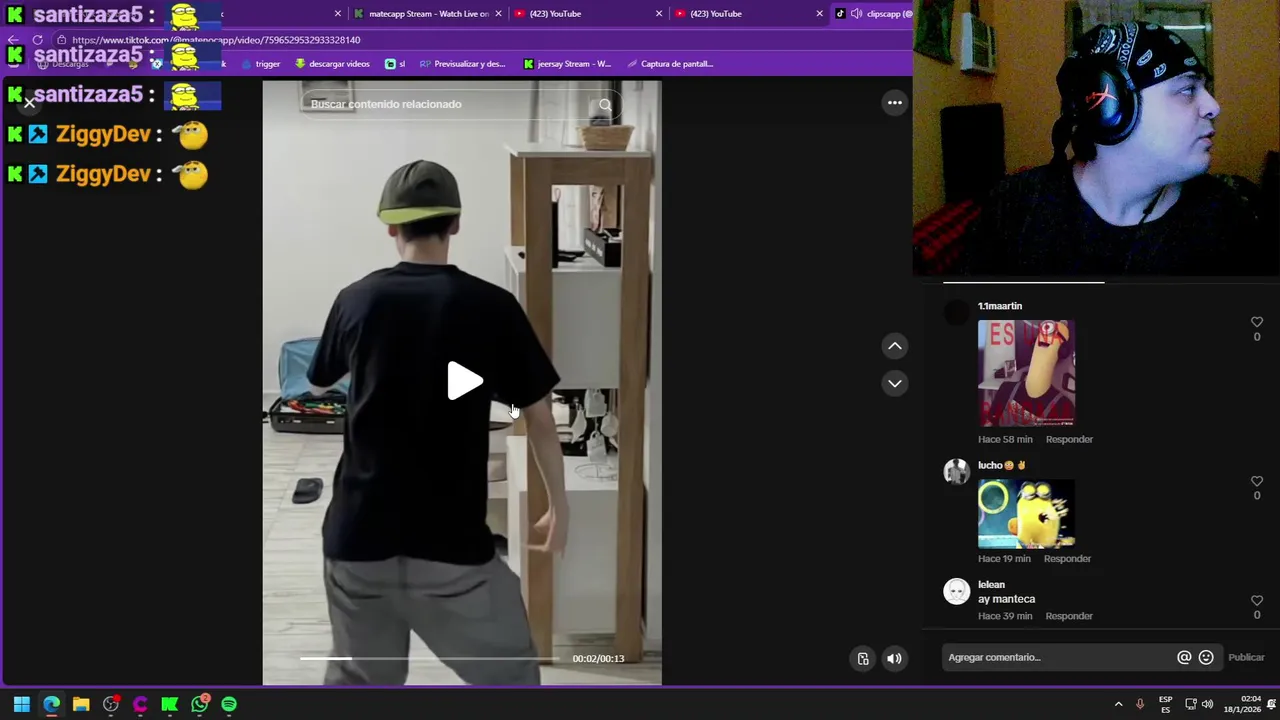1280x720 pixels.
Task: Open File Explorer from the taskbar
Action: tap(81, 704)
